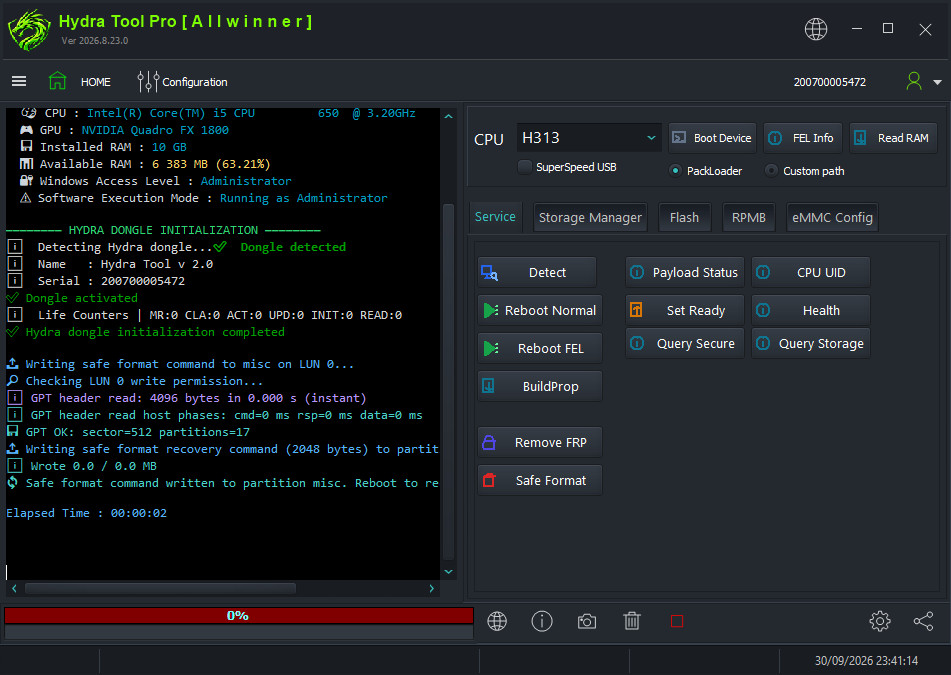The width and height of the screenshot is (951, 675).
Task: Click the CPU UID button
Action: tap(811, 272)
